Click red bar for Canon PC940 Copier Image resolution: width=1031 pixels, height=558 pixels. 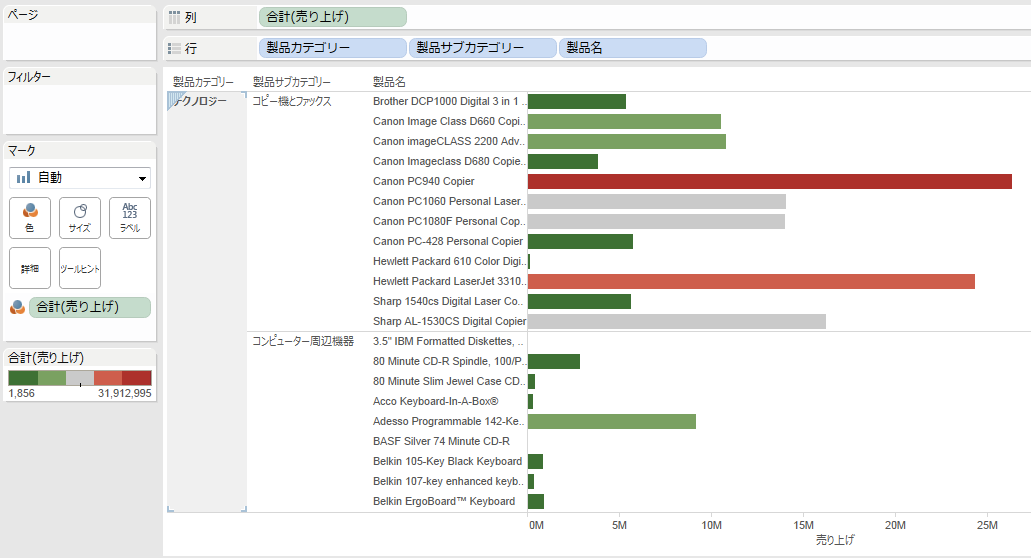[x=769, y=181]
